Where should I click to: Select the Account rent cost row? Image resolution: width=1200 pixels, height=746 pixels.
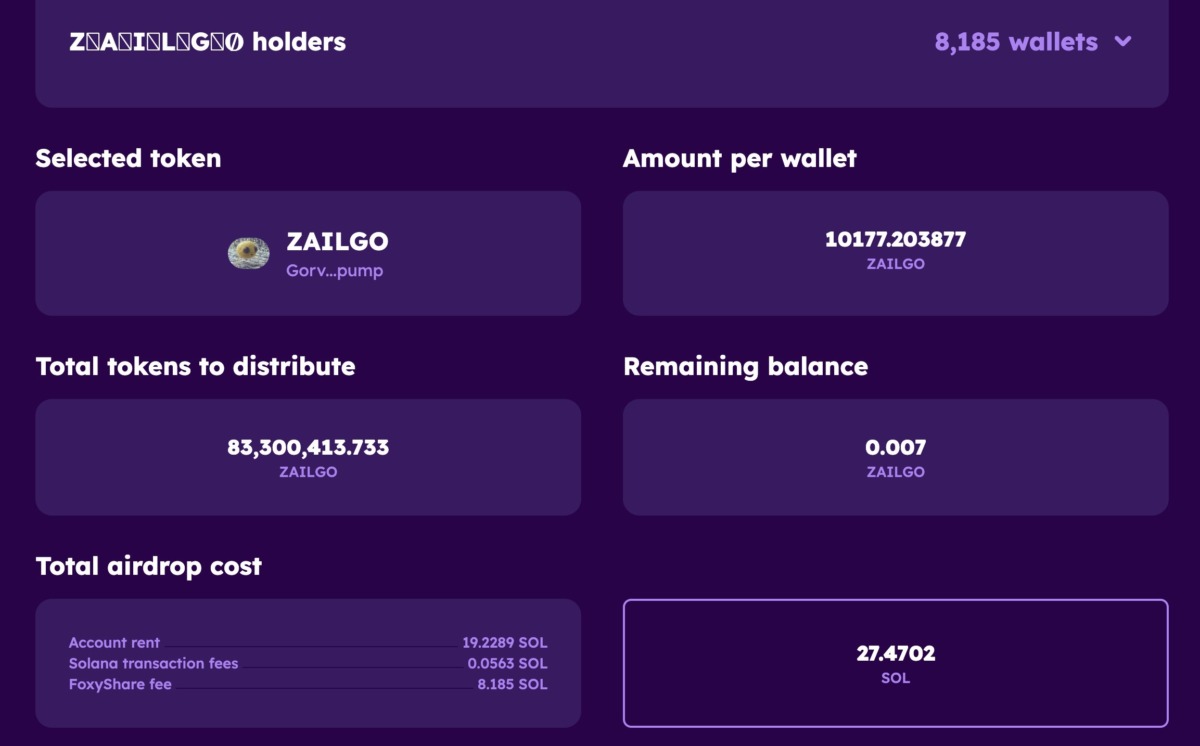(x=308, y=643)
